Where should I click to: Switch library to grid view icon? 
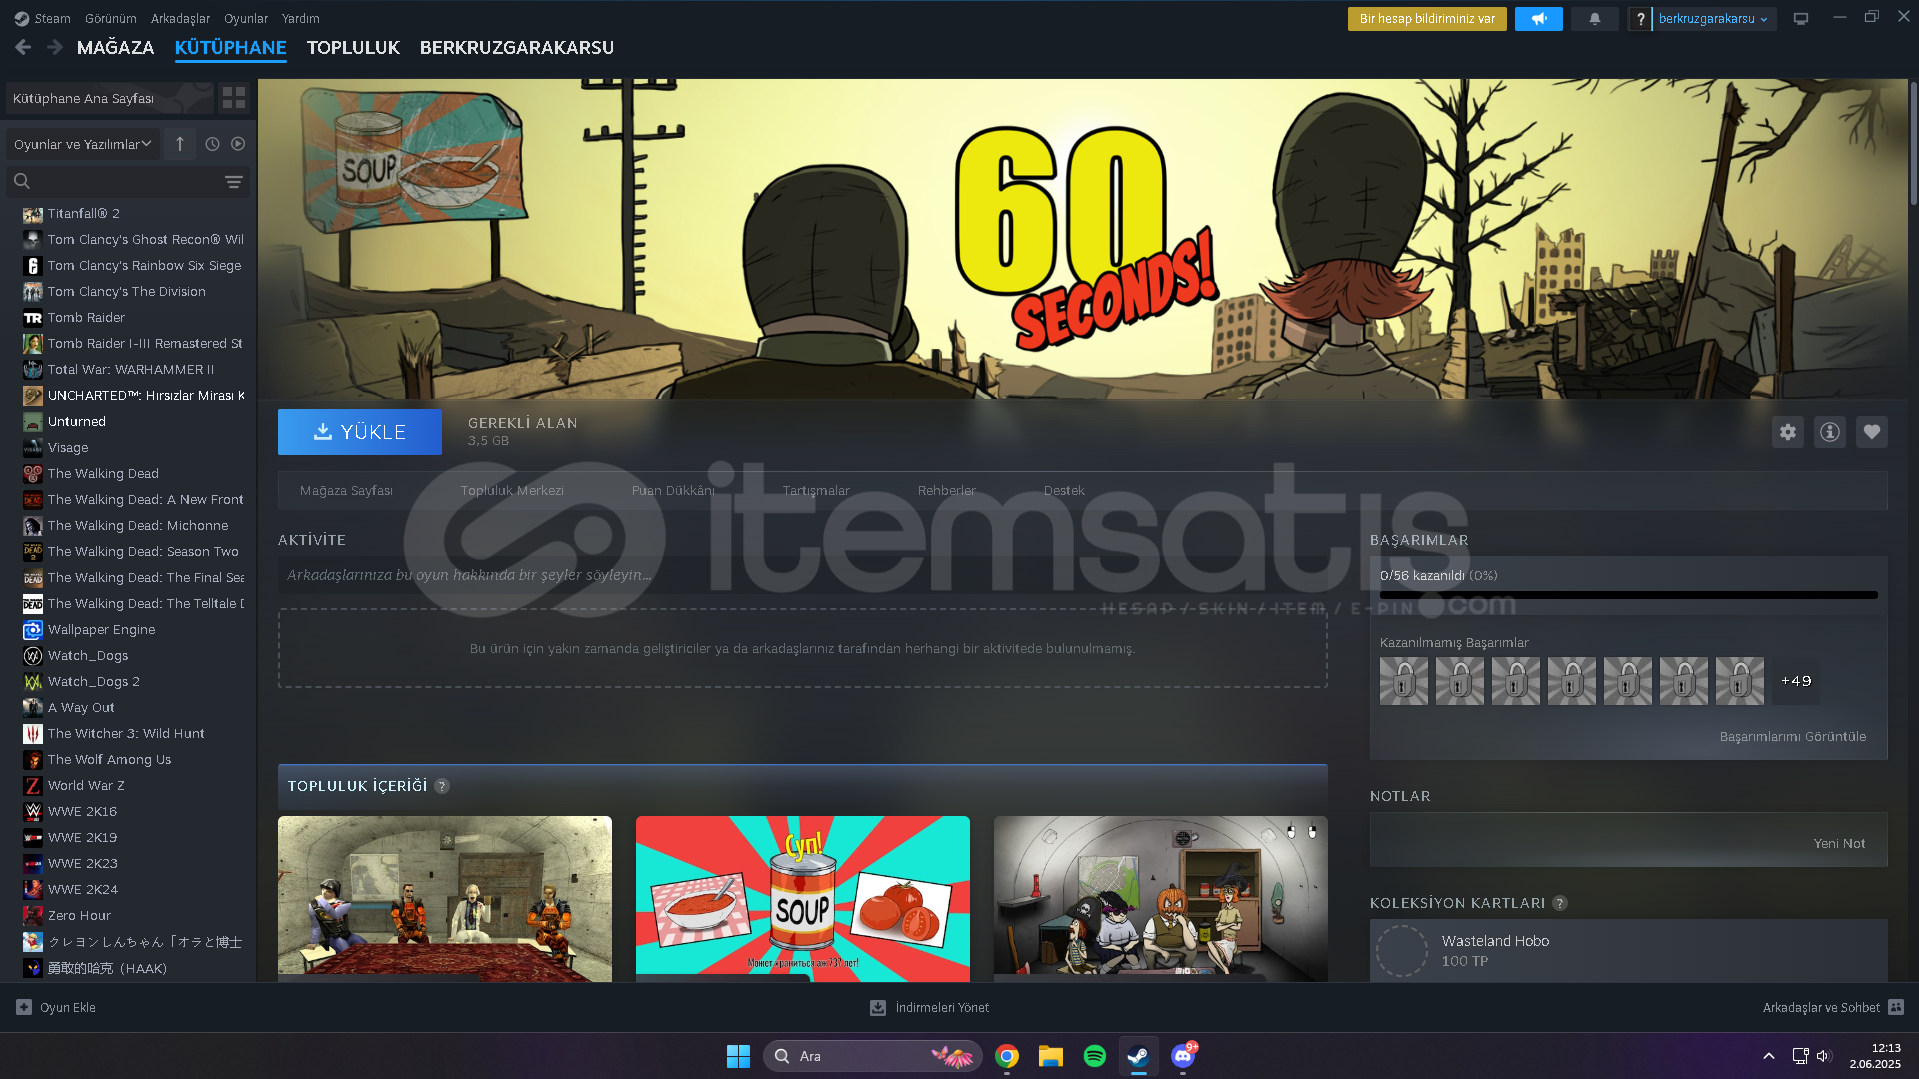tap(234, 97)
